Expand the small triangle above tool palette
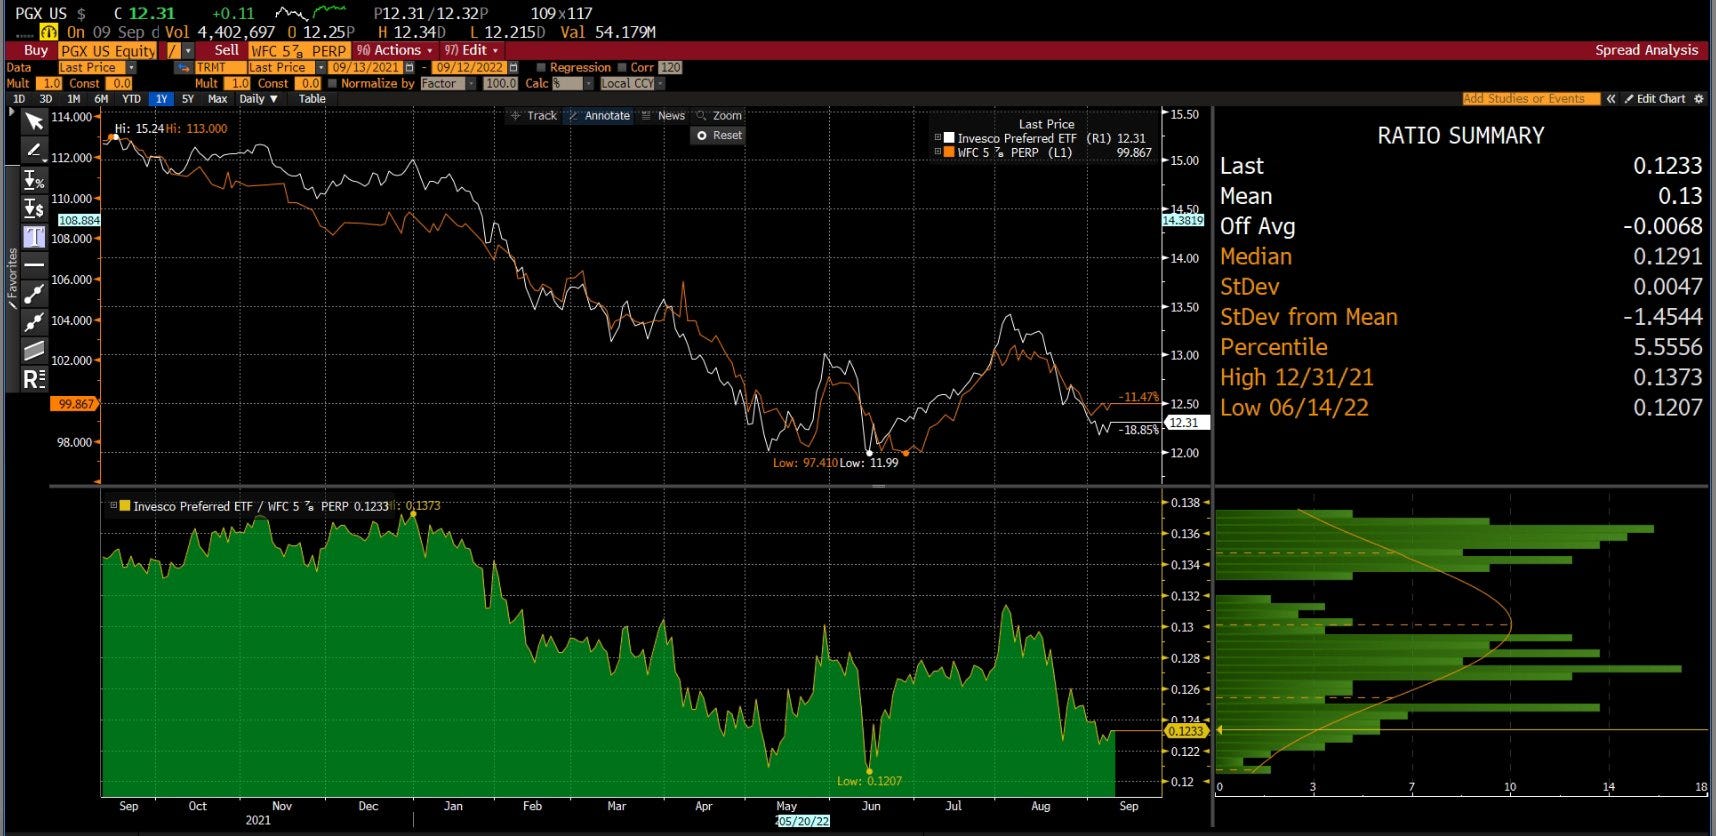The width and height of the screenshot is (1716, 836). [11, 112]
